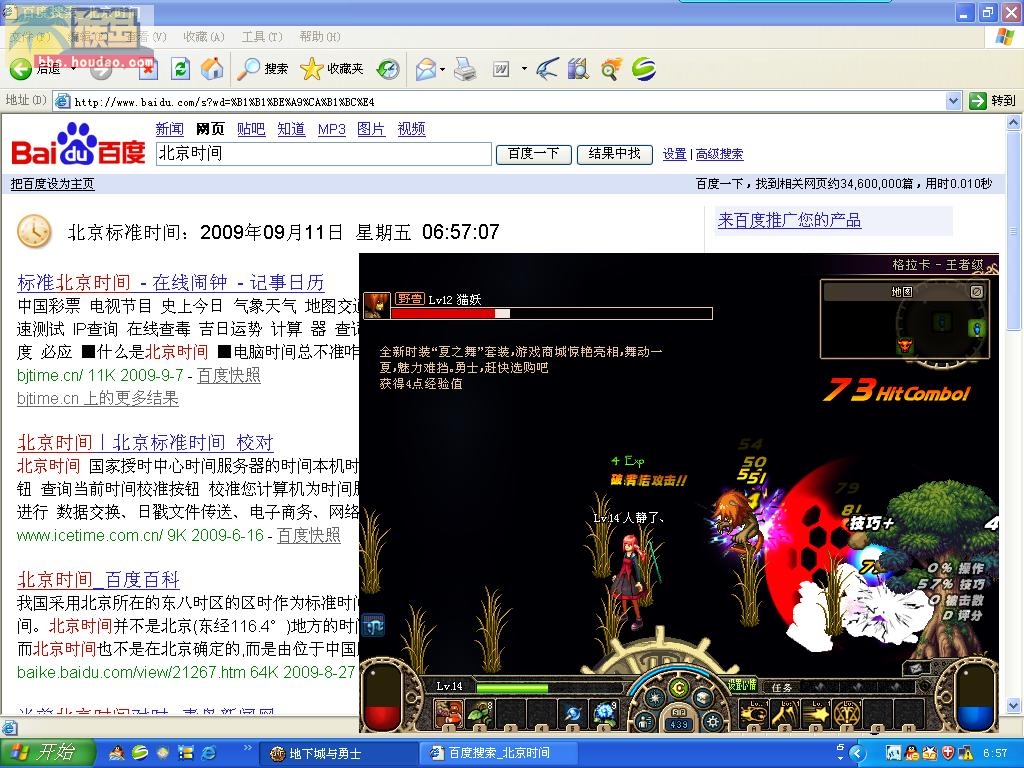The height and width of the screenshot is (768, 1024).
Task: Open 百度快照 for the icetime.com.cn result
Action: 309,536
